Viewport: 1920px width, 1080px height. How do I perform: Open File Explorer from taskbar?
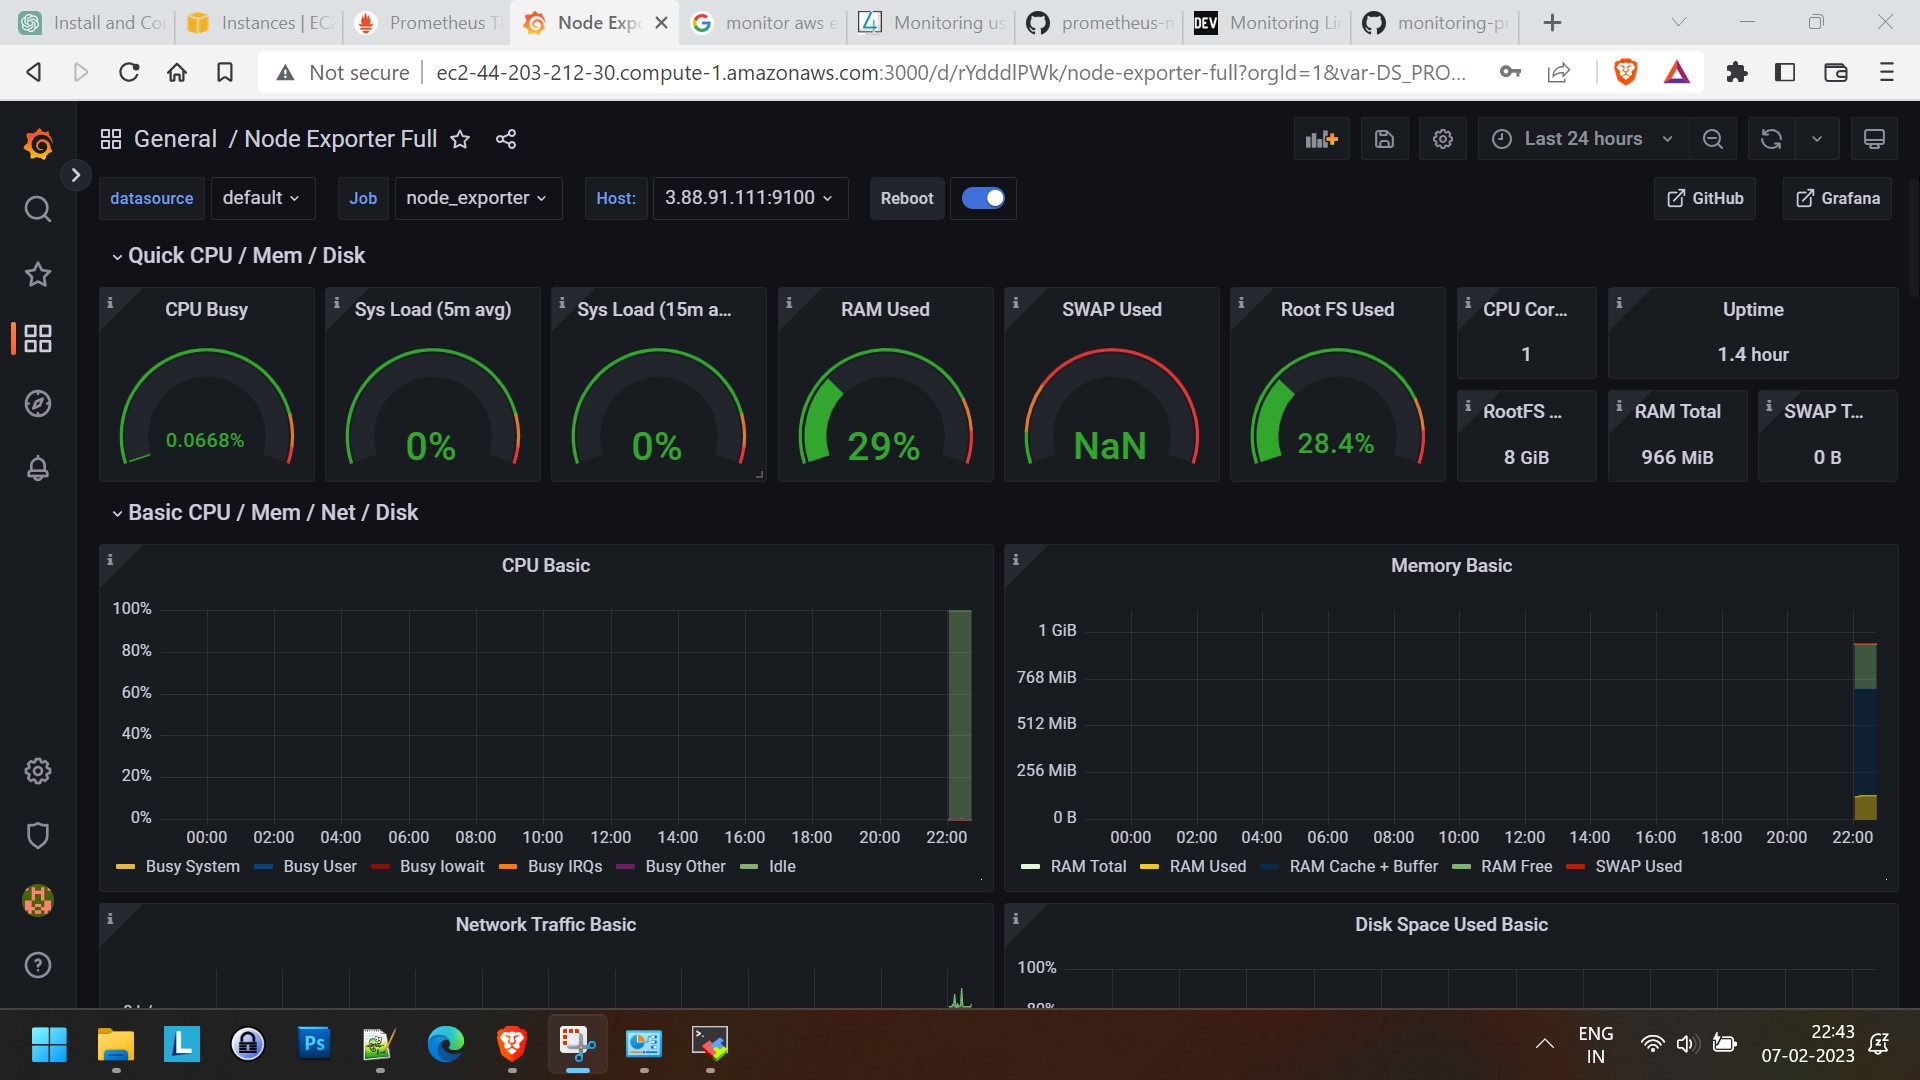[x=116, y=1045]
